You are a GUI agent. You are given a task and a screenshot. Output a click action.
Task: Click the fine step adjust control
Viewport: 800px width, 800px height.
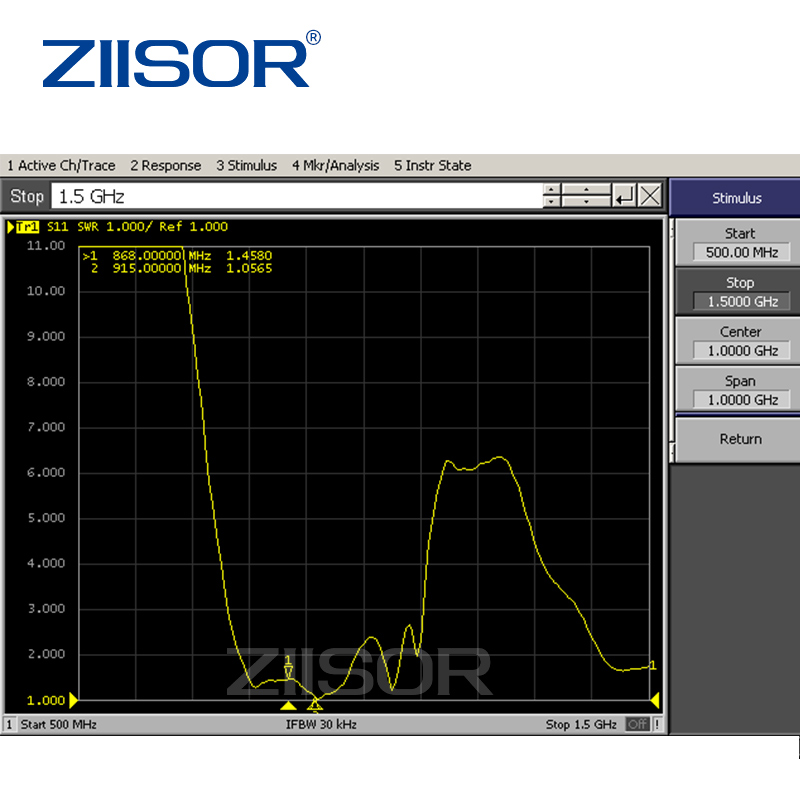tap(586, 196)
